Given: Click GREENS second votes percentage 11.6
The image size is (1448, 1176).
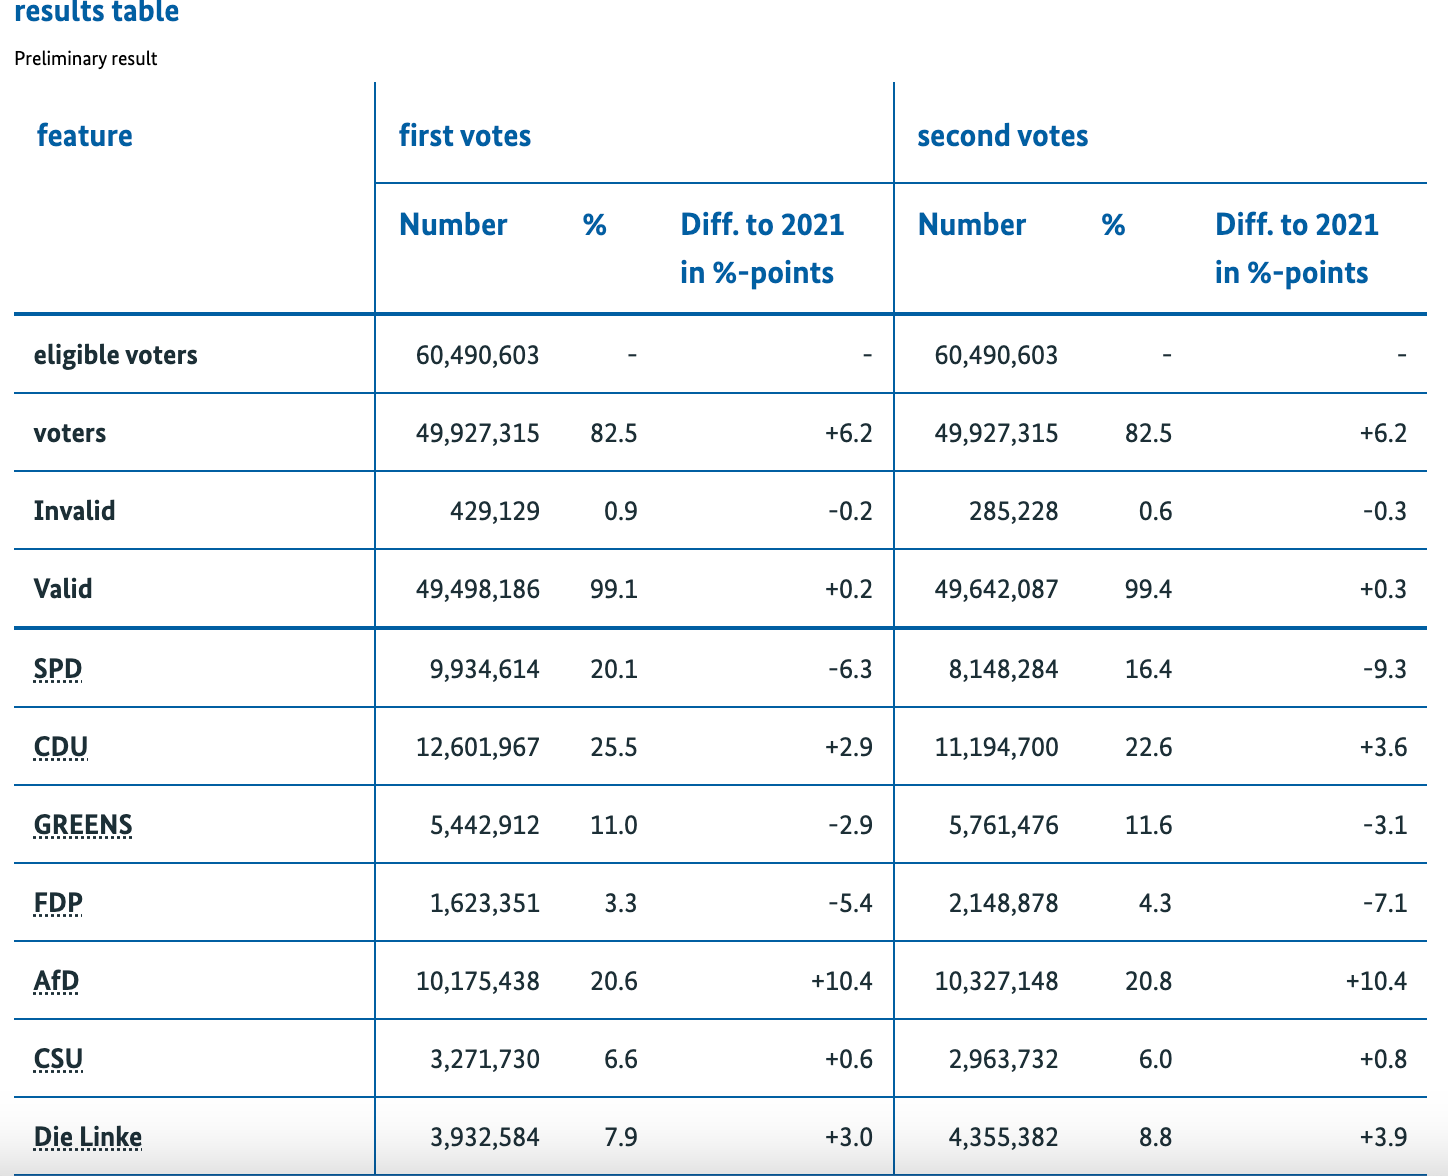Looking at the screenshot, I should 1149,825.
